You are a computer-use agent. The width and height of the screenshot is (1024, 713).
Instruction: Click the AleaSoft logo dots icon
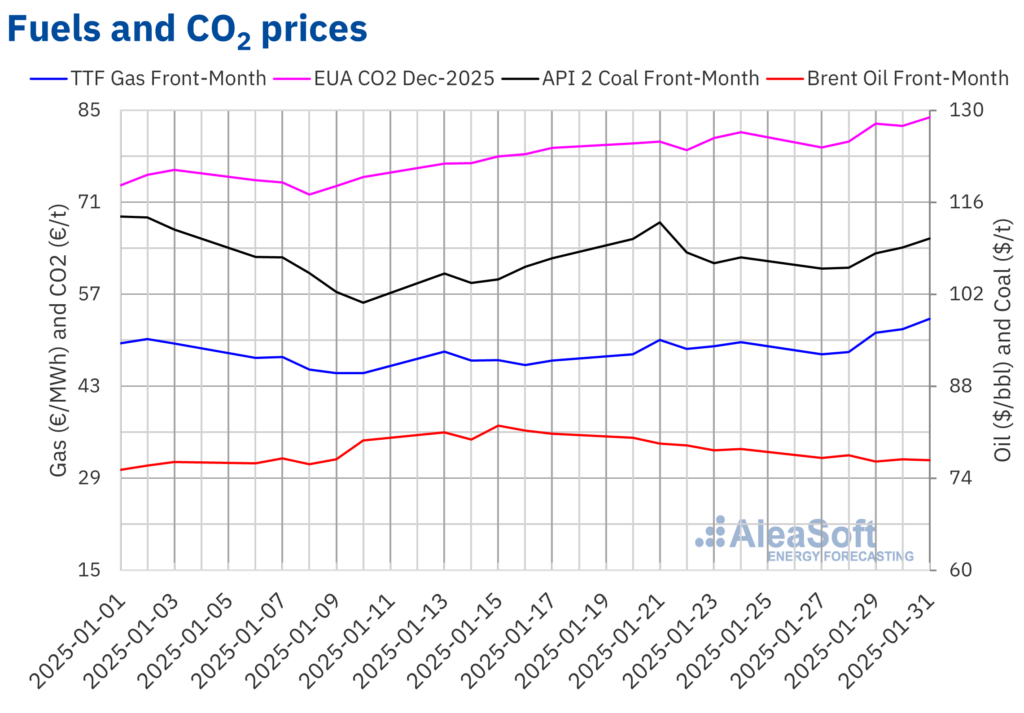pyautogui.click(x=711, y=532)
